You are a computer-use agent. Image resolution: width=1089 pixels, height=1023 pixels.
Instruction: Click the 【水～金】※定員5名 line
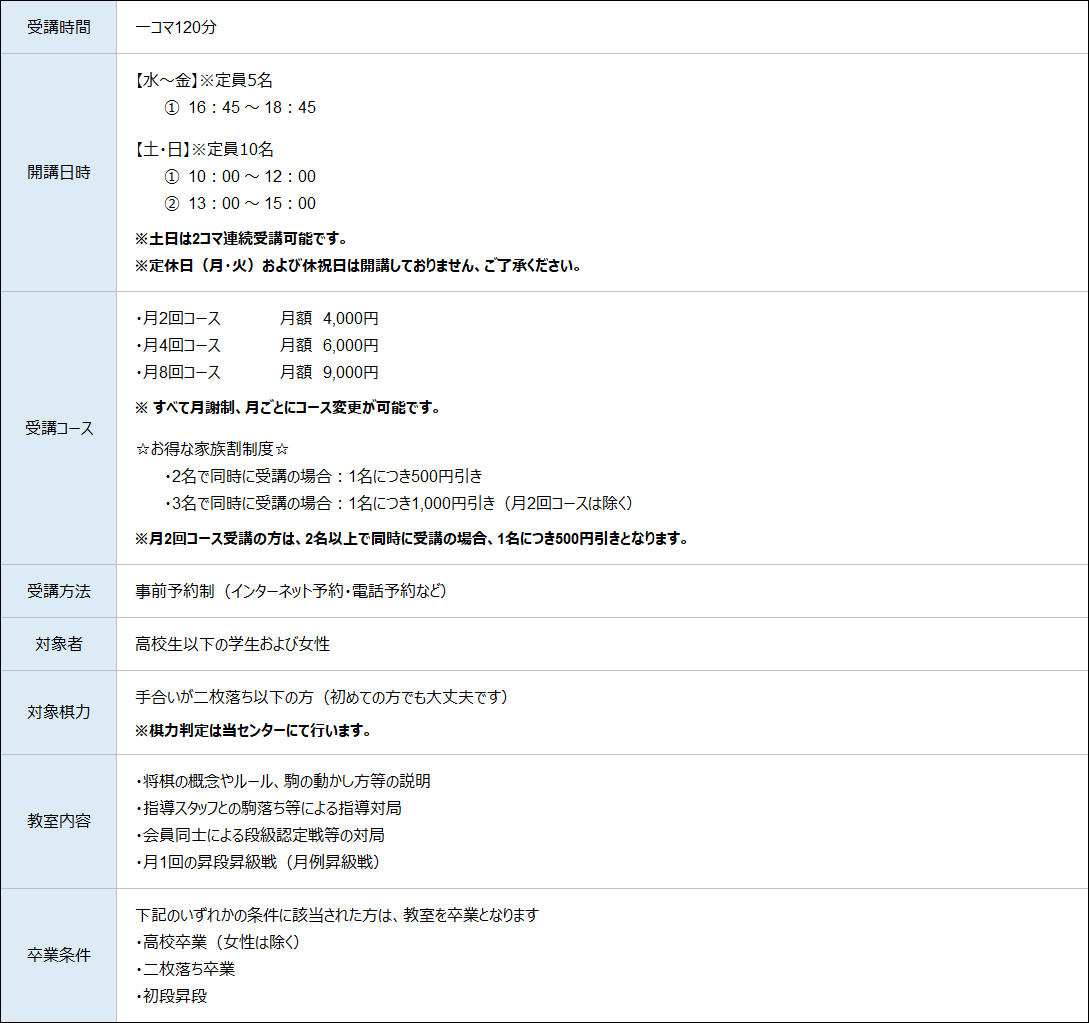pos(204,81)
